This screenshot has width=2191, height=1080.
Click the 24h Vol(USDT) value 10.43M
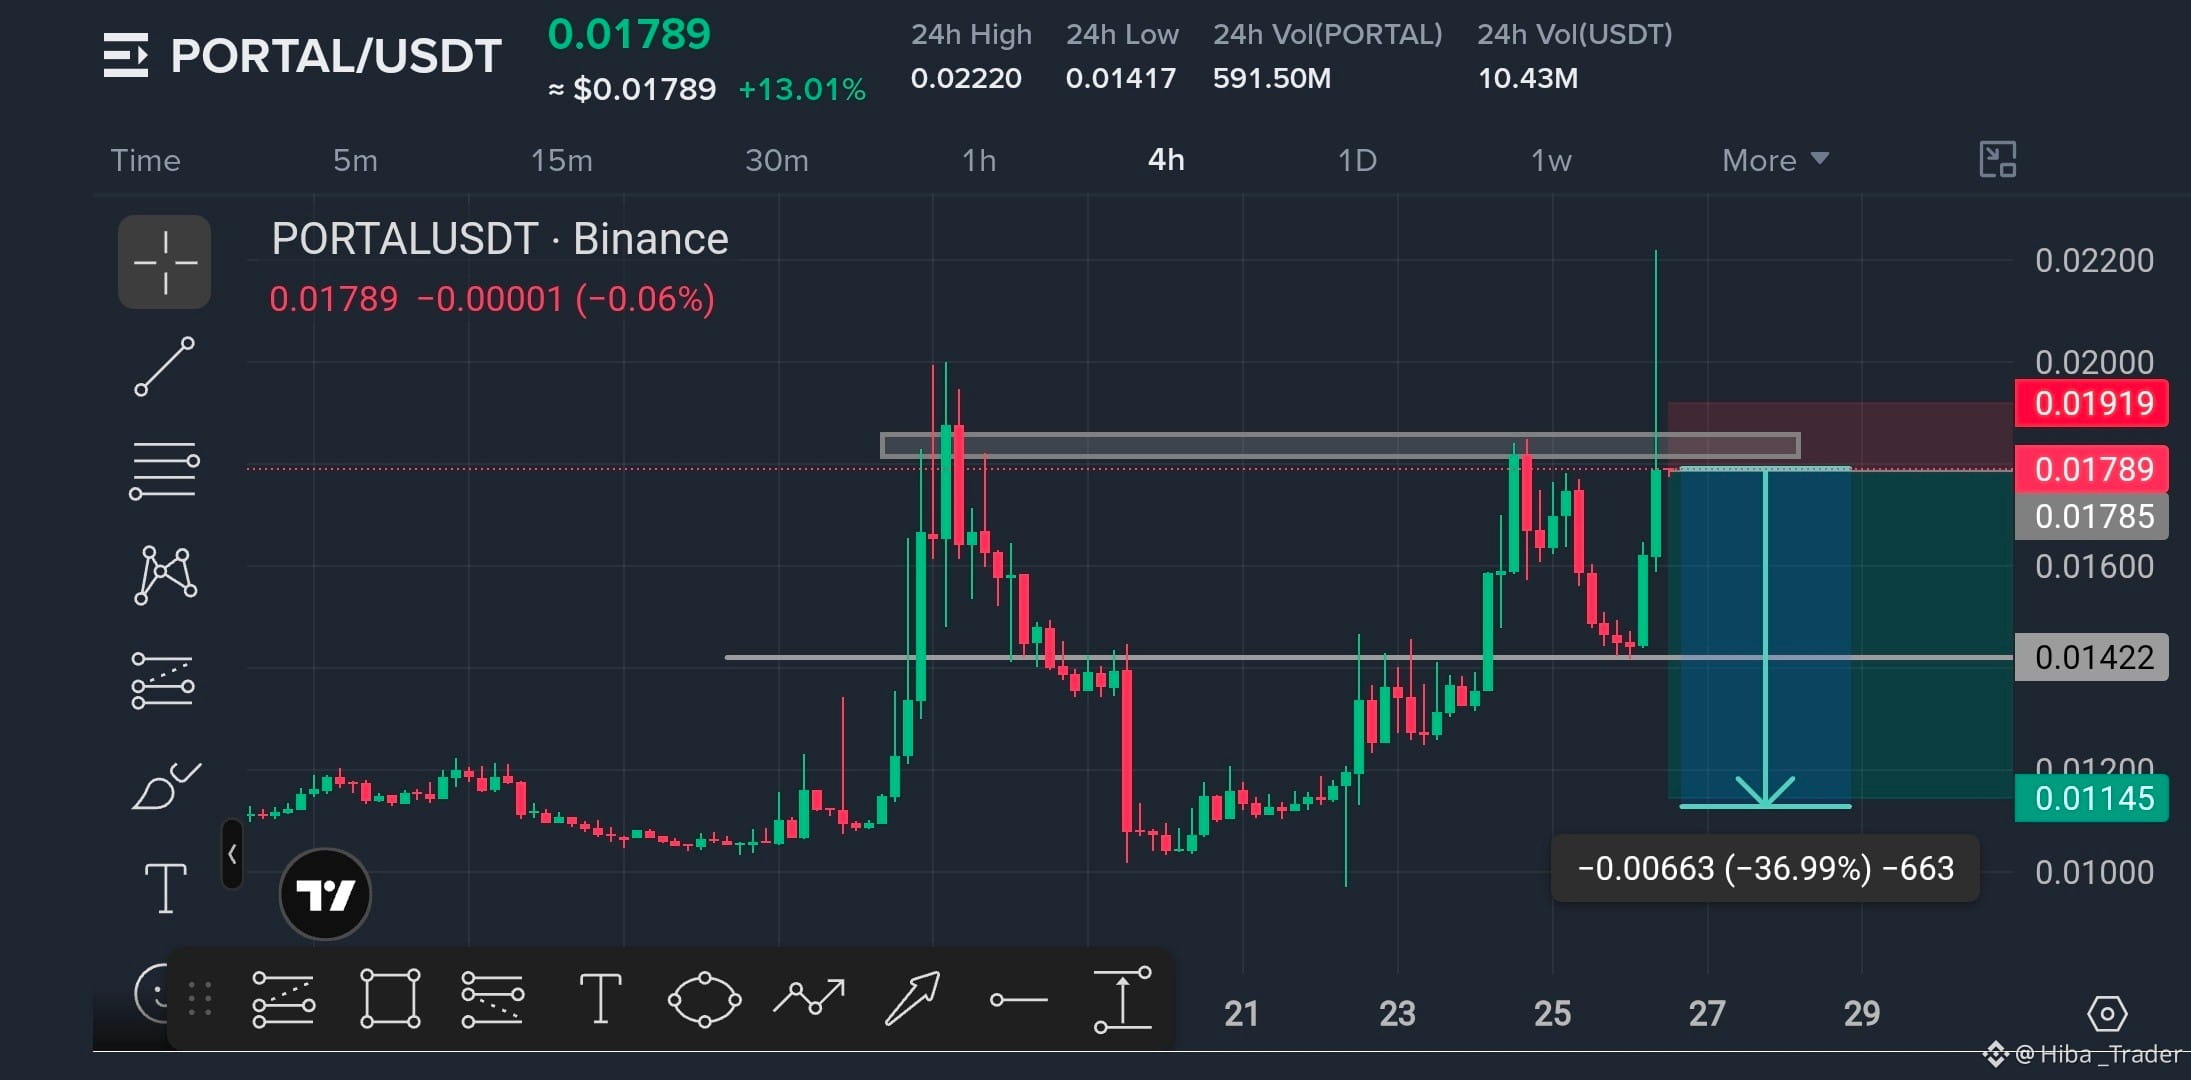tap(1528, 78)
